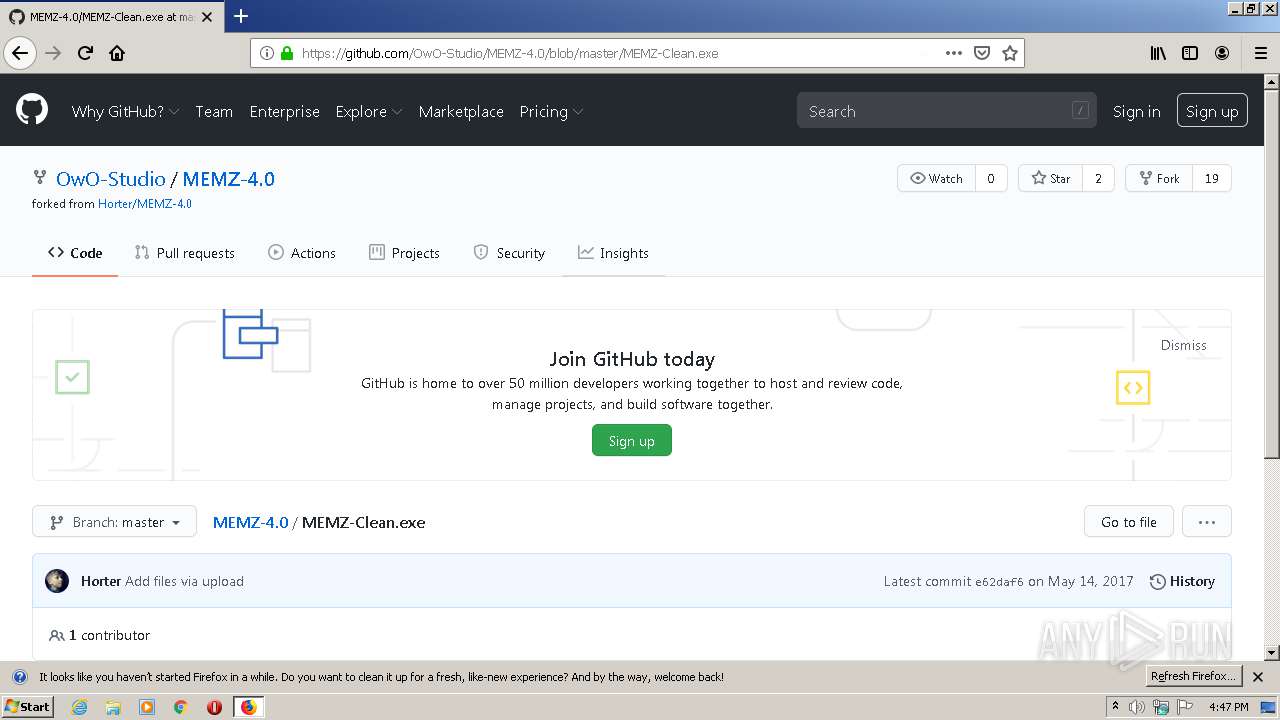Open the fork count 19

1211,178
